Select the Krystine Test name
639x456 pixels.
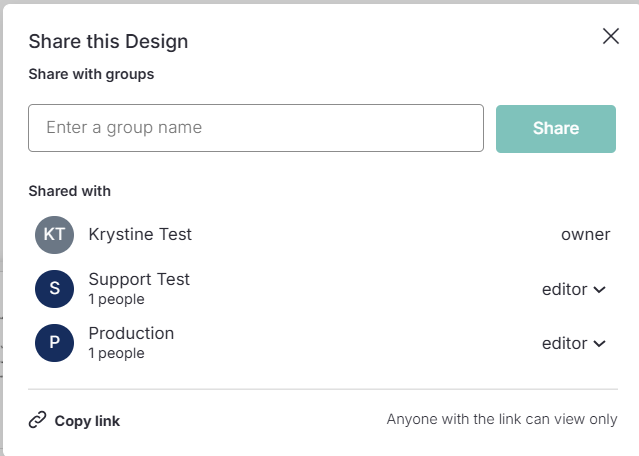pyautogui.click(x=140, y=234)
